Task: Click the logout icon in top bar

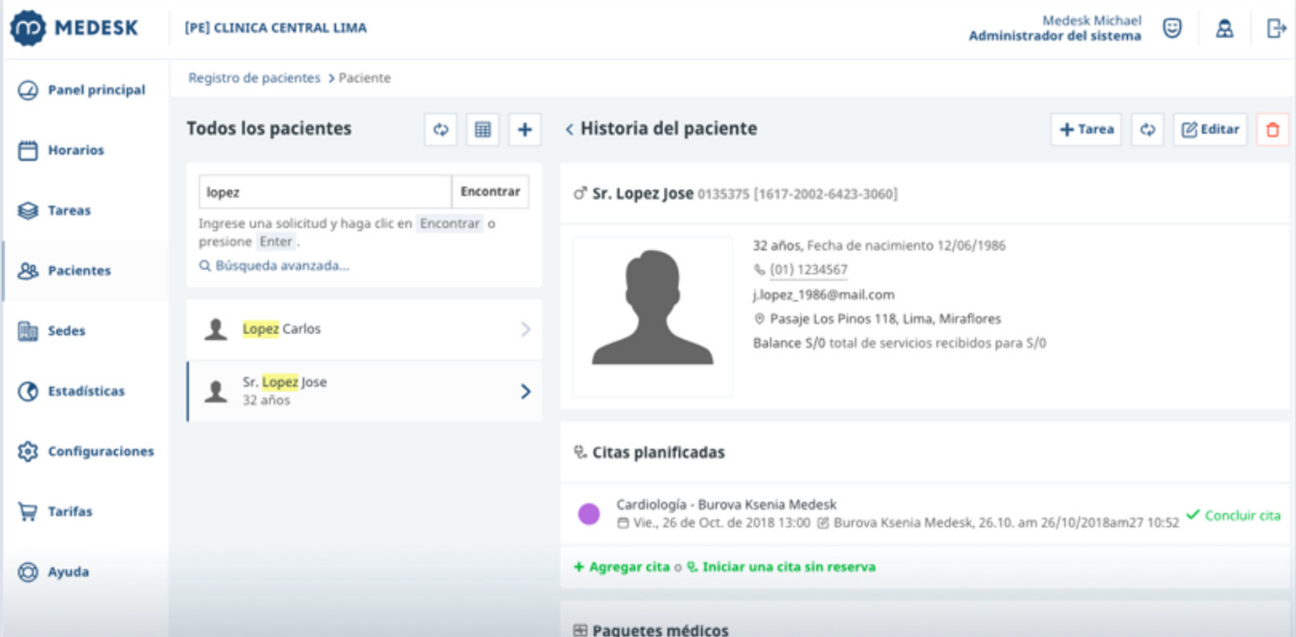Action: click(x=1276, y=28)
